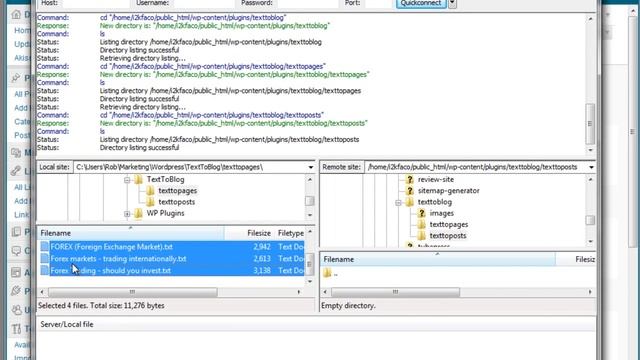Click the Host input field
Image resolution: width=640 pixels, height=360 pixels.
(x=96, y=3)
